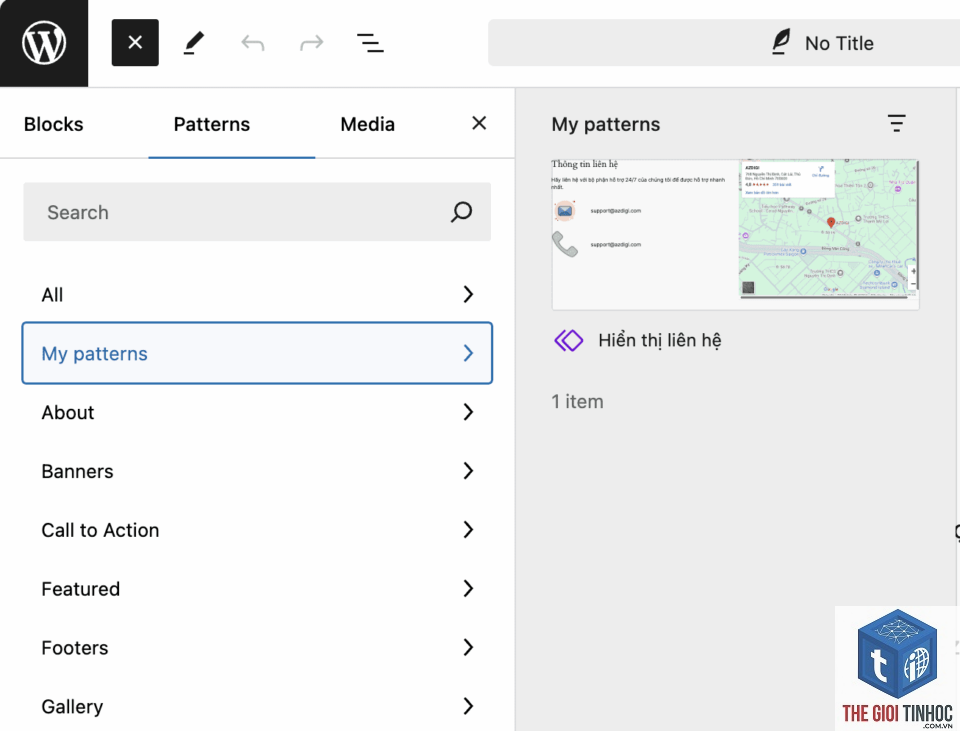Open the Call to Action category
Viewport: 960px width, 731px height.
(x=257, y=530)
